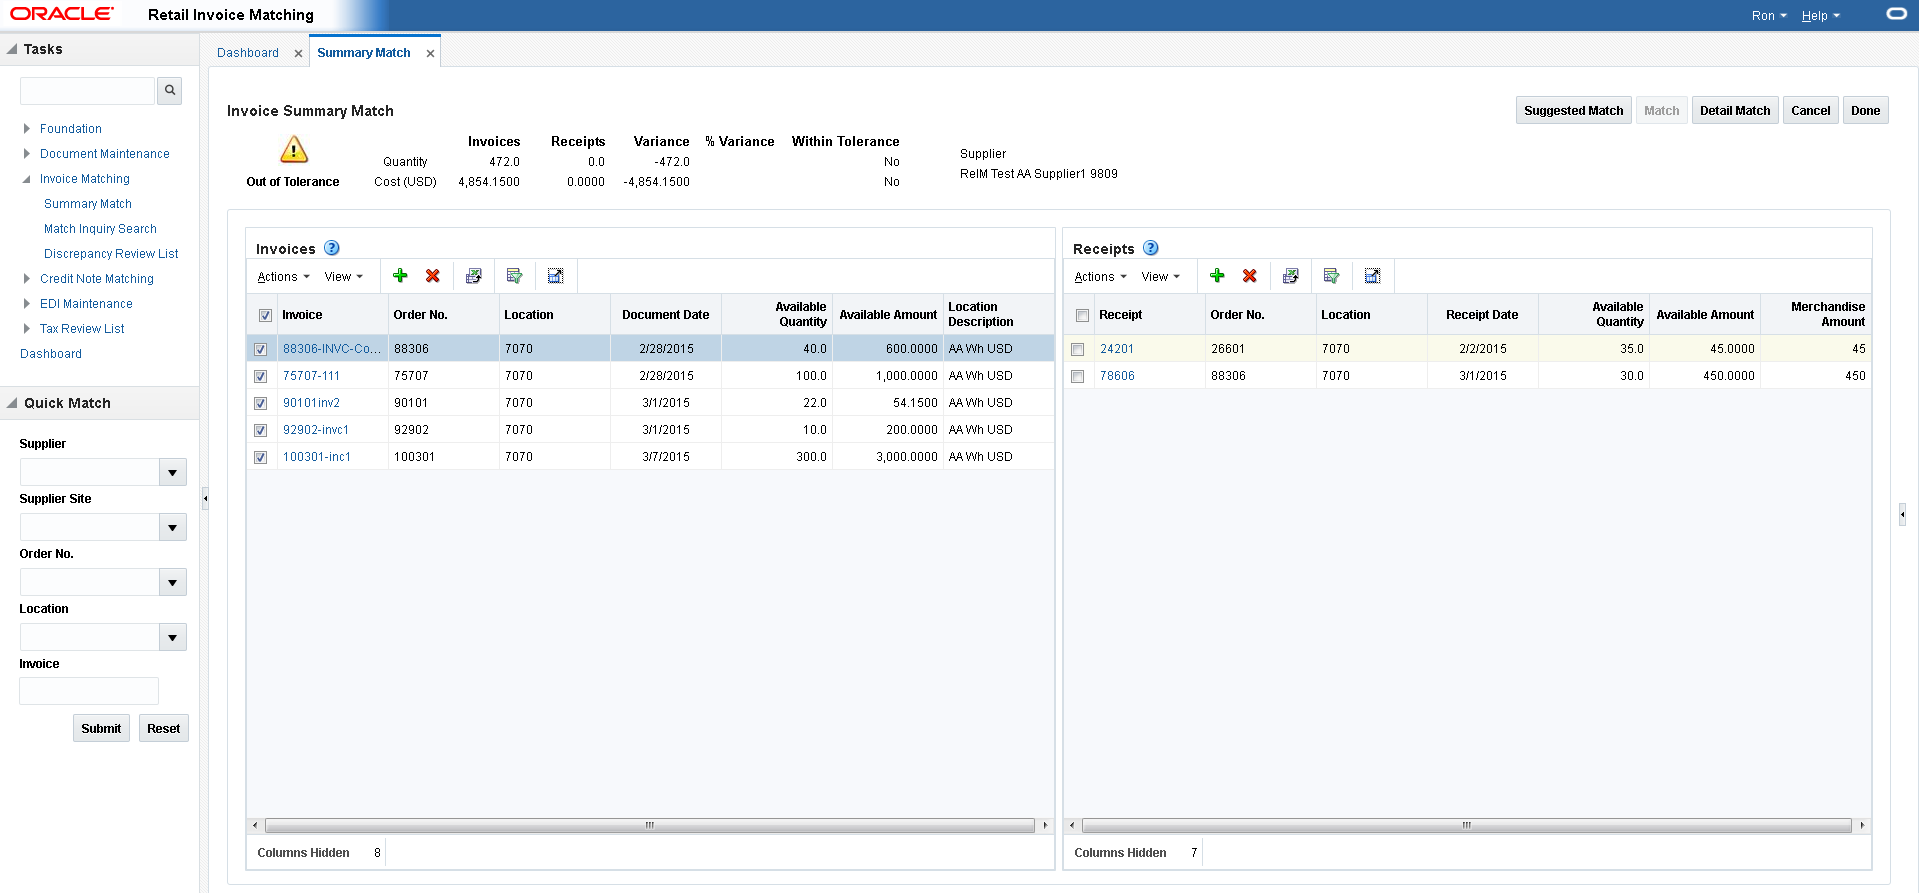Open the Supplier dropdown in Quick Match
Image resolution: width=1919 pixels, height=893 pixels.
(x=173, y=472)
